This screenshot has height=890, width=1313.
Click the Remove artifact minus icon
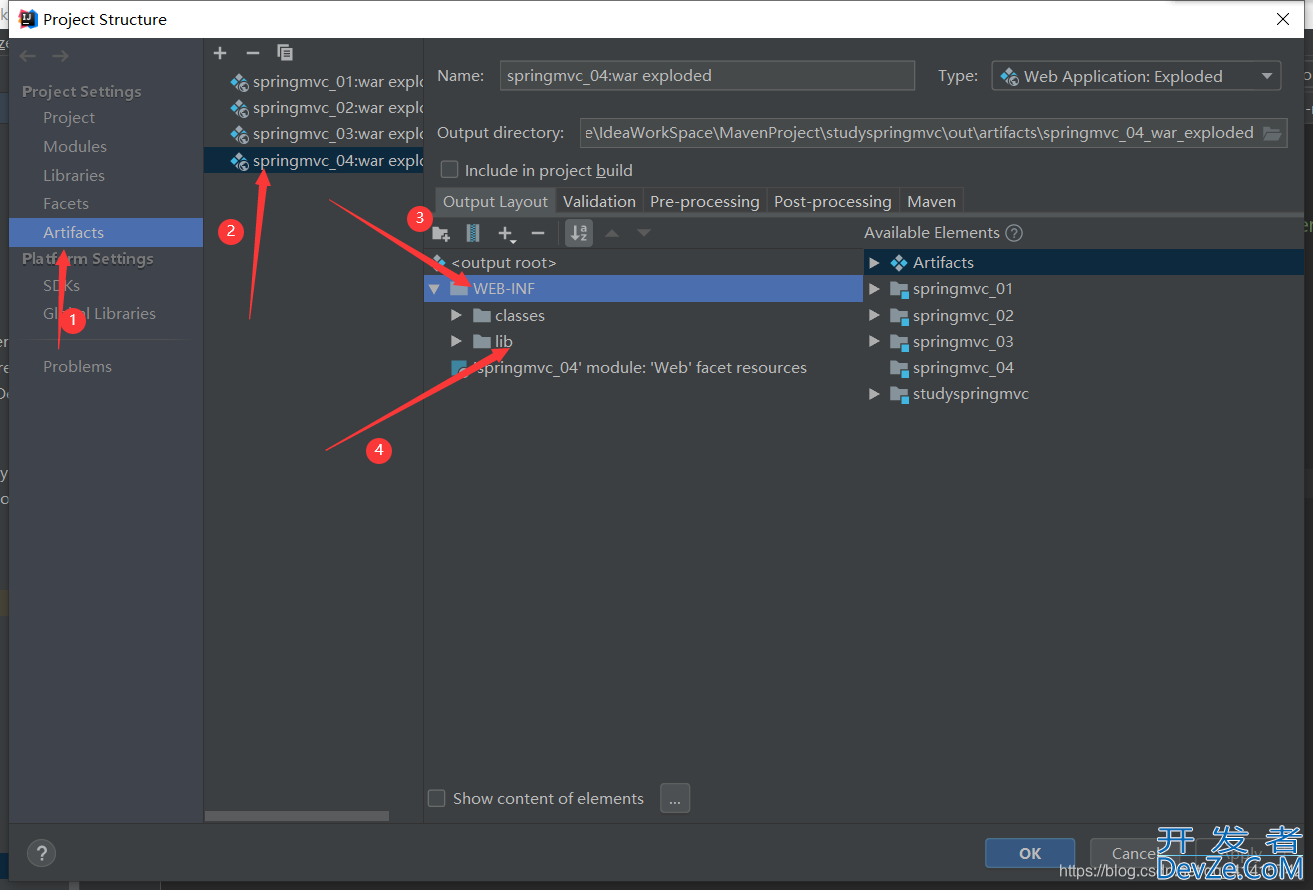[x=252, y=53]
